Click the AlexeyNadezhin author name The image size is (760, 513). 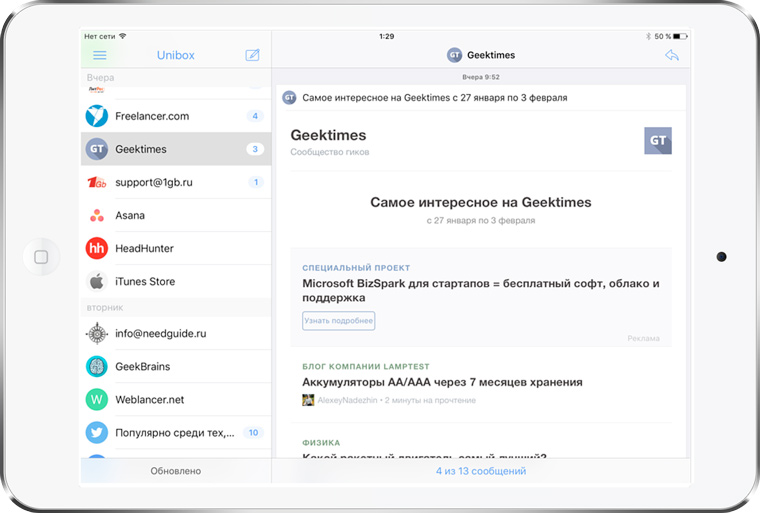[347, 400]
